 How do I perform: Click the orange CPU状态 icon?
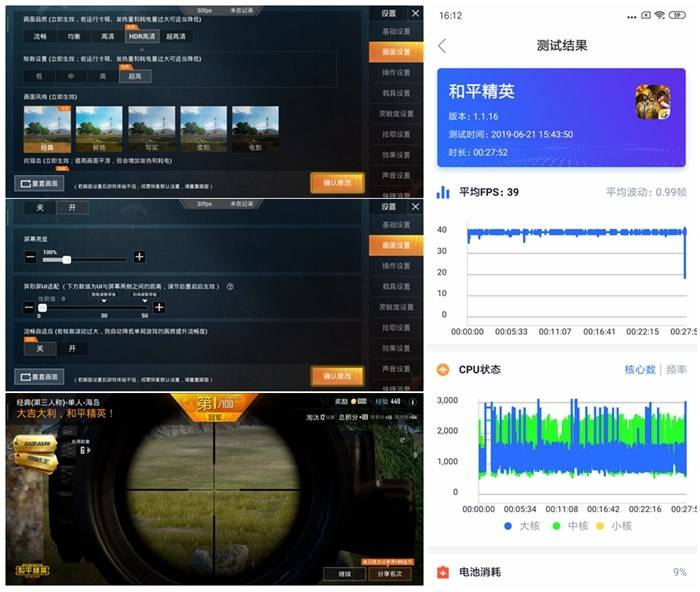pyautogui.click(x=443, y=370)
